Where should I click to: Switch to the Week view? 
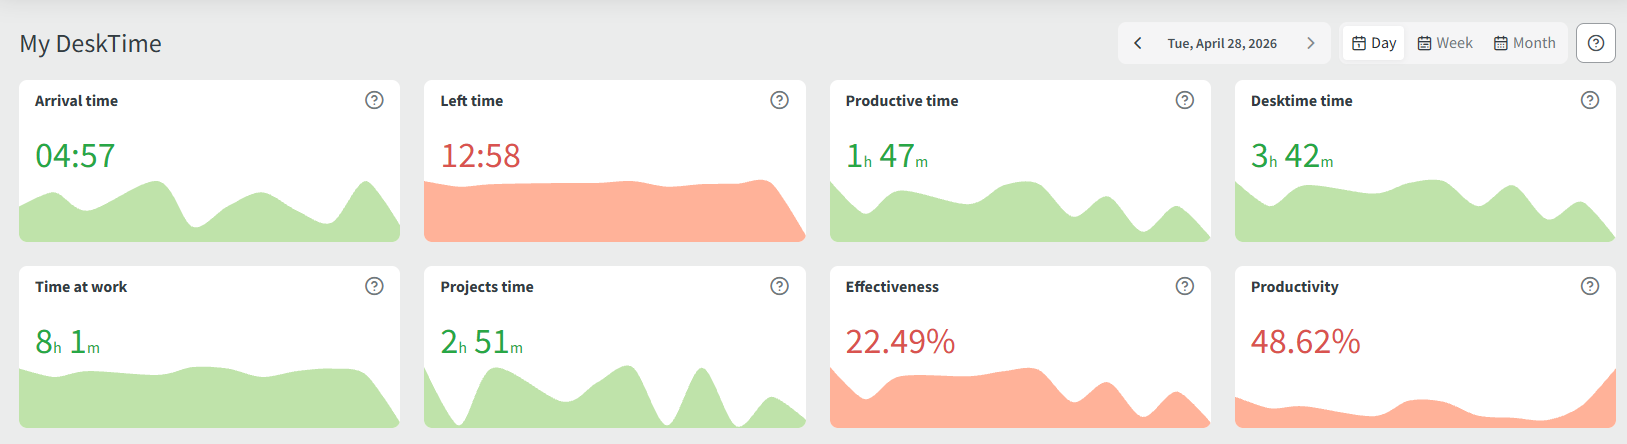click(x=1445, y=43)
